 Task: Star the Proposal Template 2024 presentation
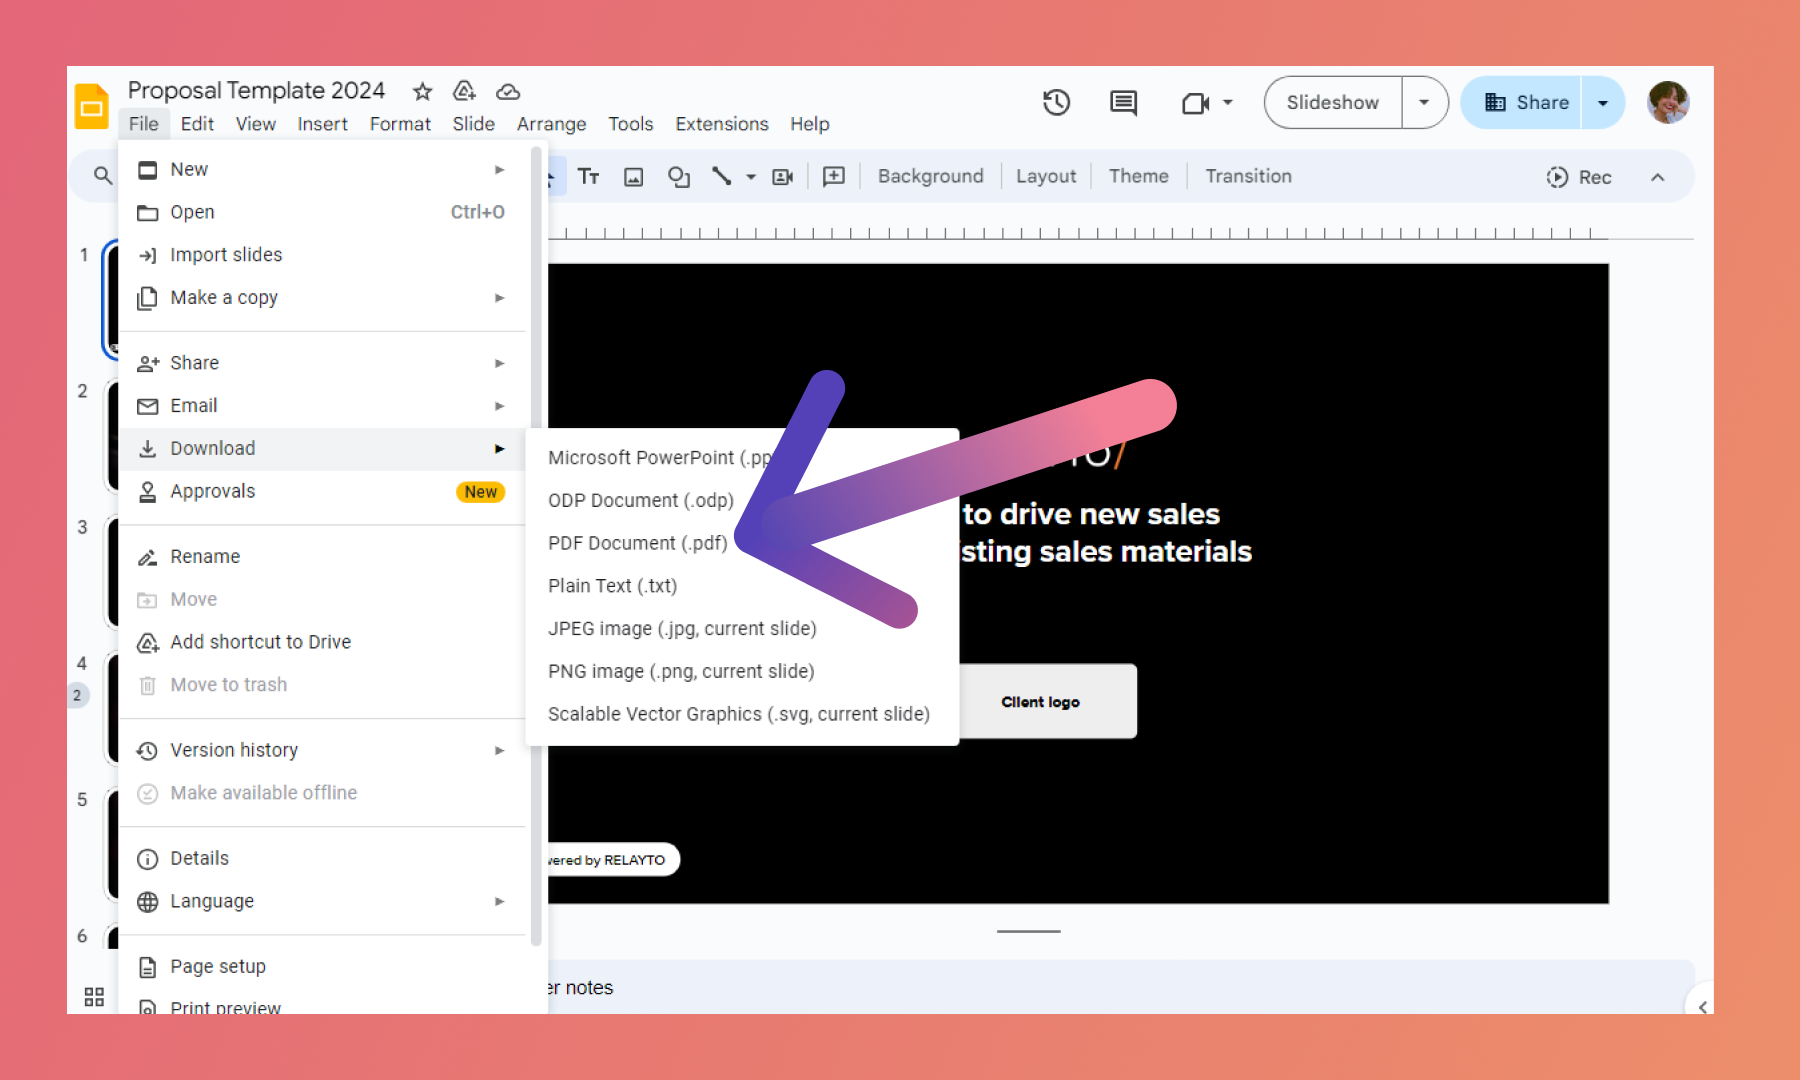423,92
